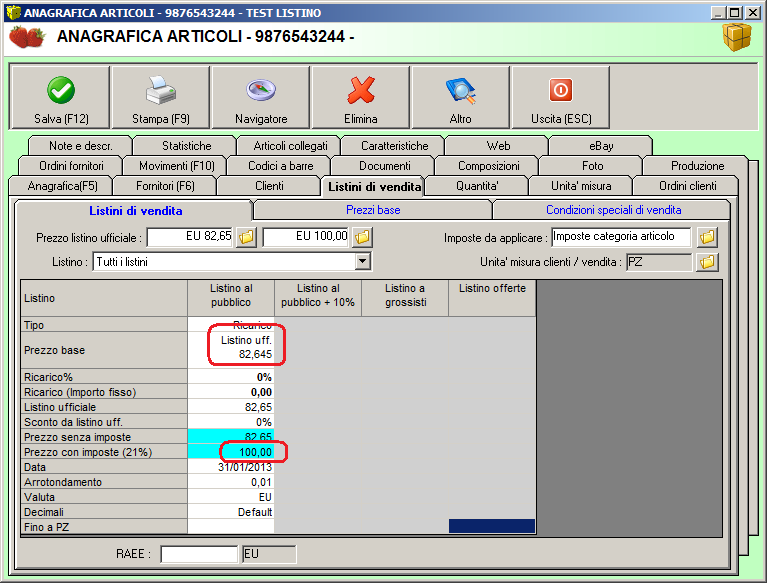Open folder icon next to EU 100,00
Screen dimensions: 767x583
click(362, 237)
